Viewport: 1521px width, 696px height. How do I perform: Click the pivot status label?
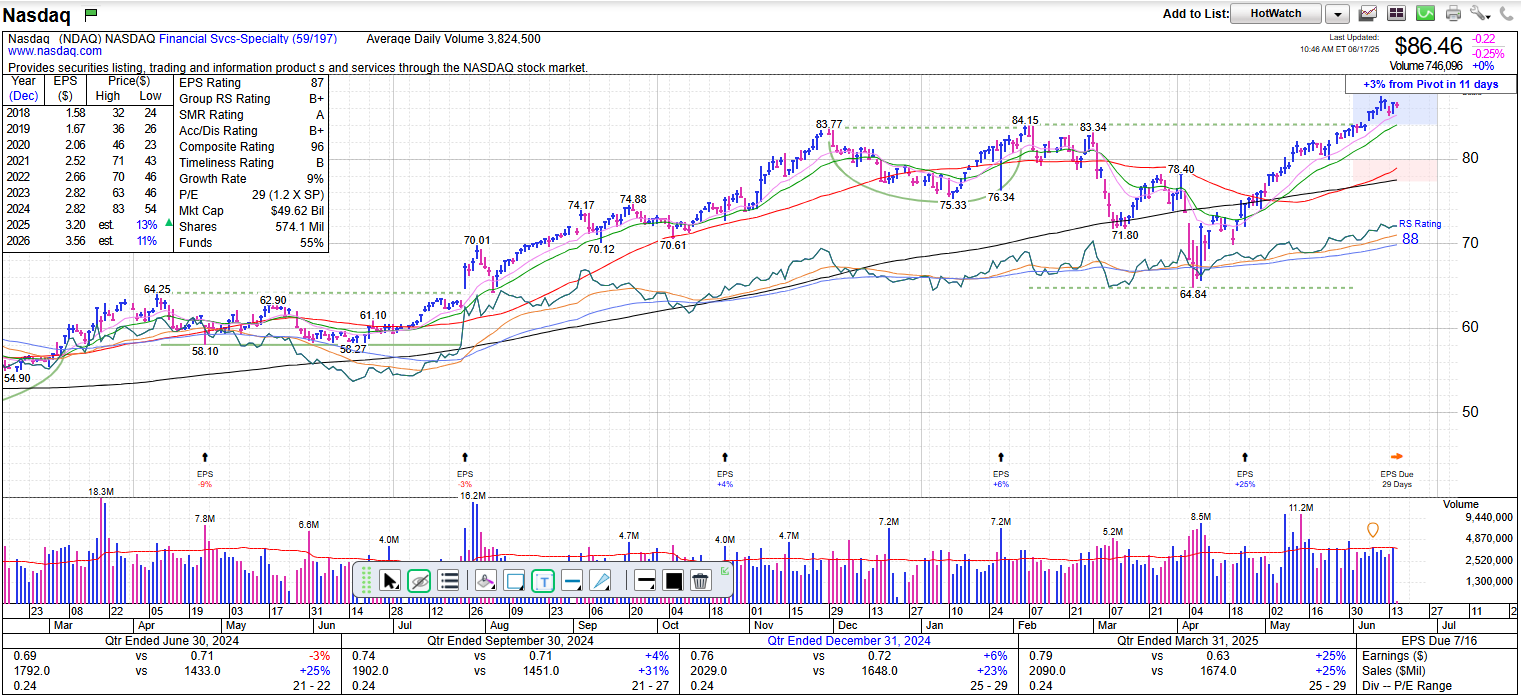1431,84
